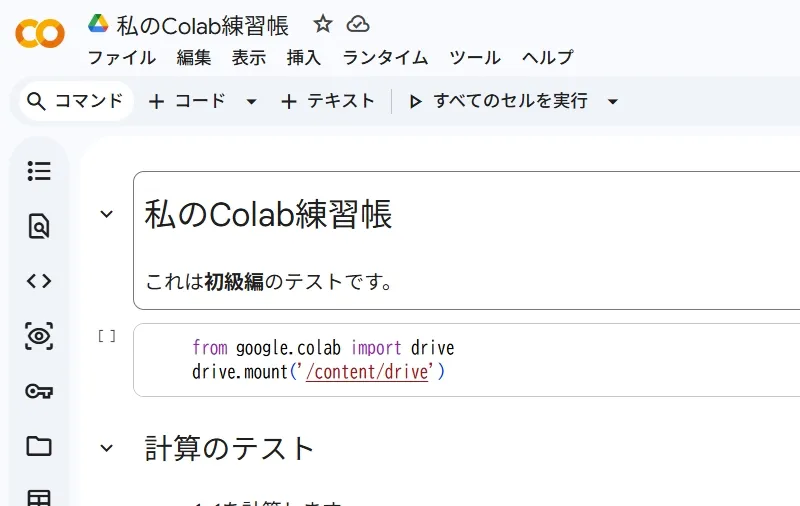Collapse the 計算のテスト section

point(107,448)
